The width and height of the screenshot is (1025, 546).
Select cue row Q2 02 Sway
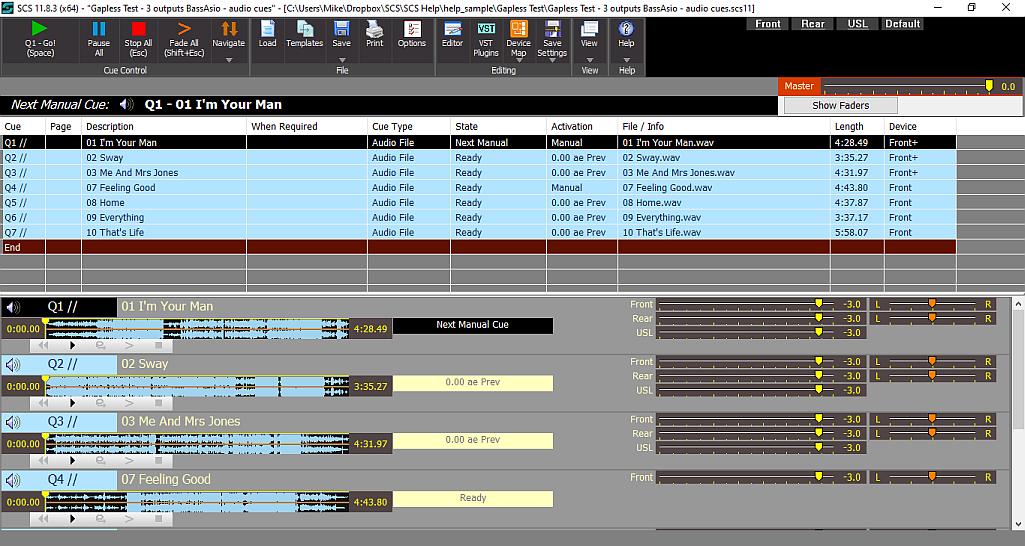coord(479,158)
